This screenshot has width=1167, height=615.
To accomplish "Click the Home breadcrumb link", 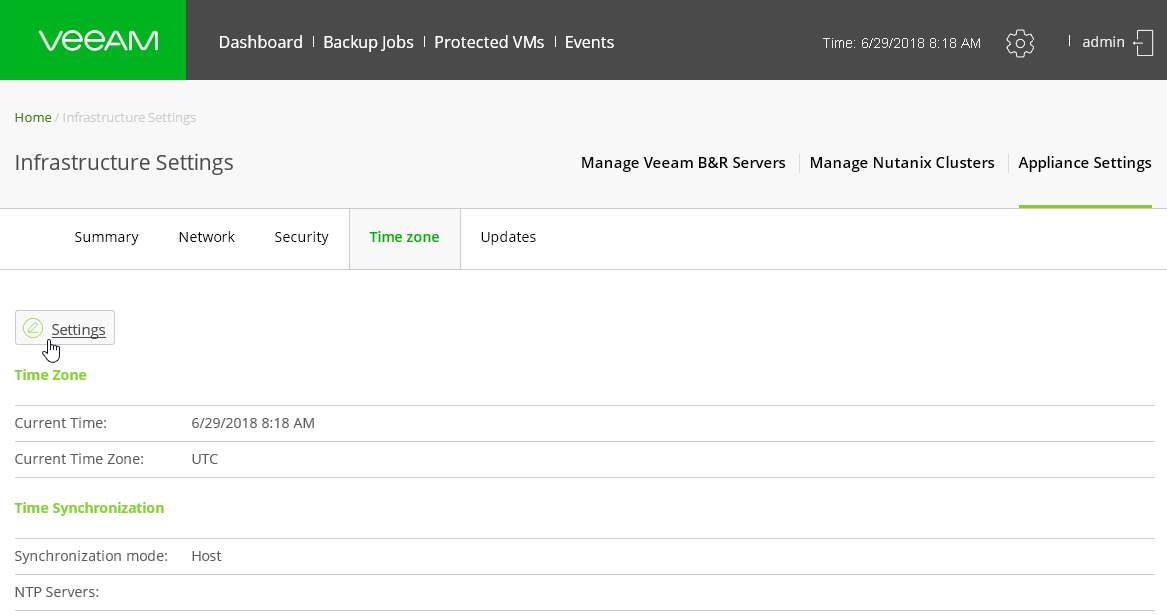I will 33,118.
